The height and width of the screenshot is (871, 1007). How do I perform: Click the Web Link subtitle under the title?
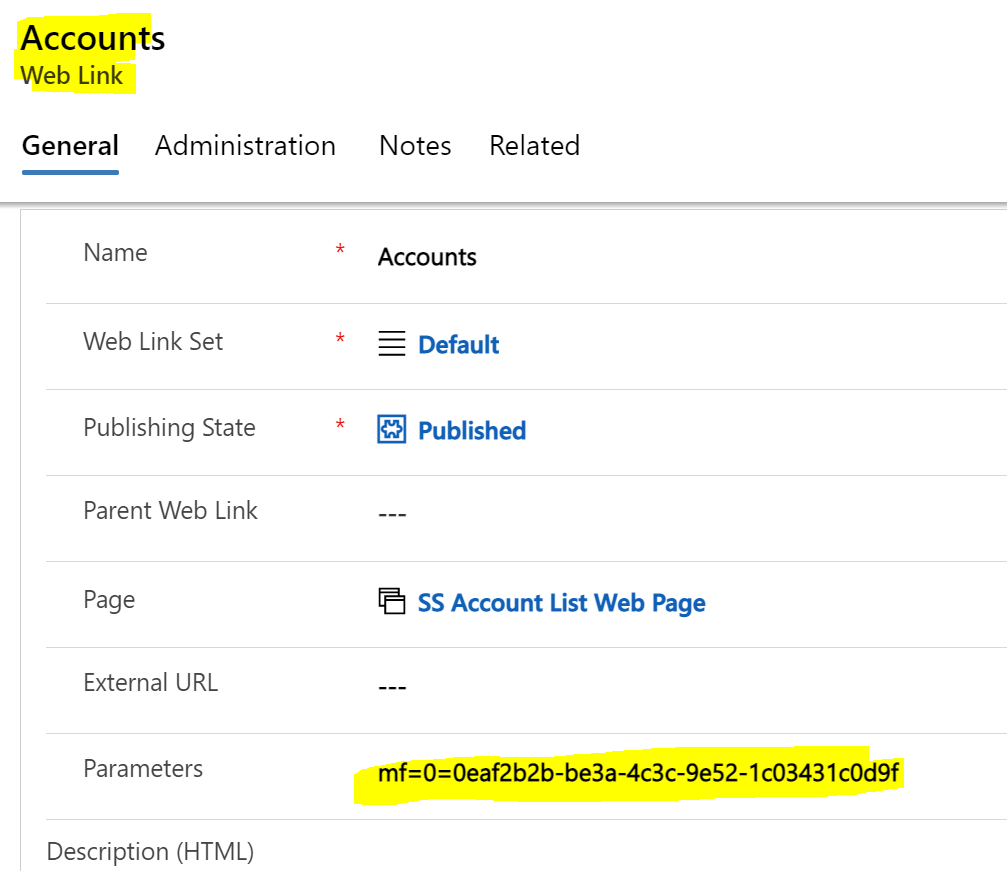click(x=72, y=76)
